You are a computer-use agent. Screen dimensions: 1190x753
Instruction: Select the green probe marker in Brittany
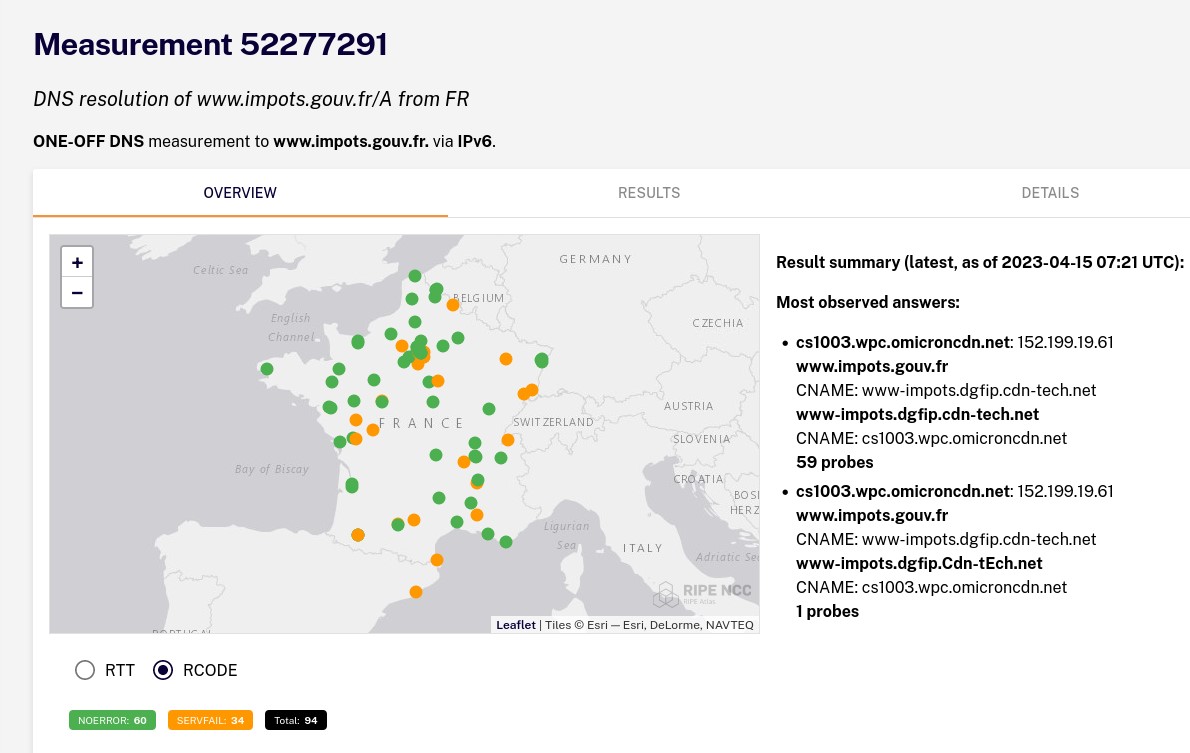tap(267, 369)
